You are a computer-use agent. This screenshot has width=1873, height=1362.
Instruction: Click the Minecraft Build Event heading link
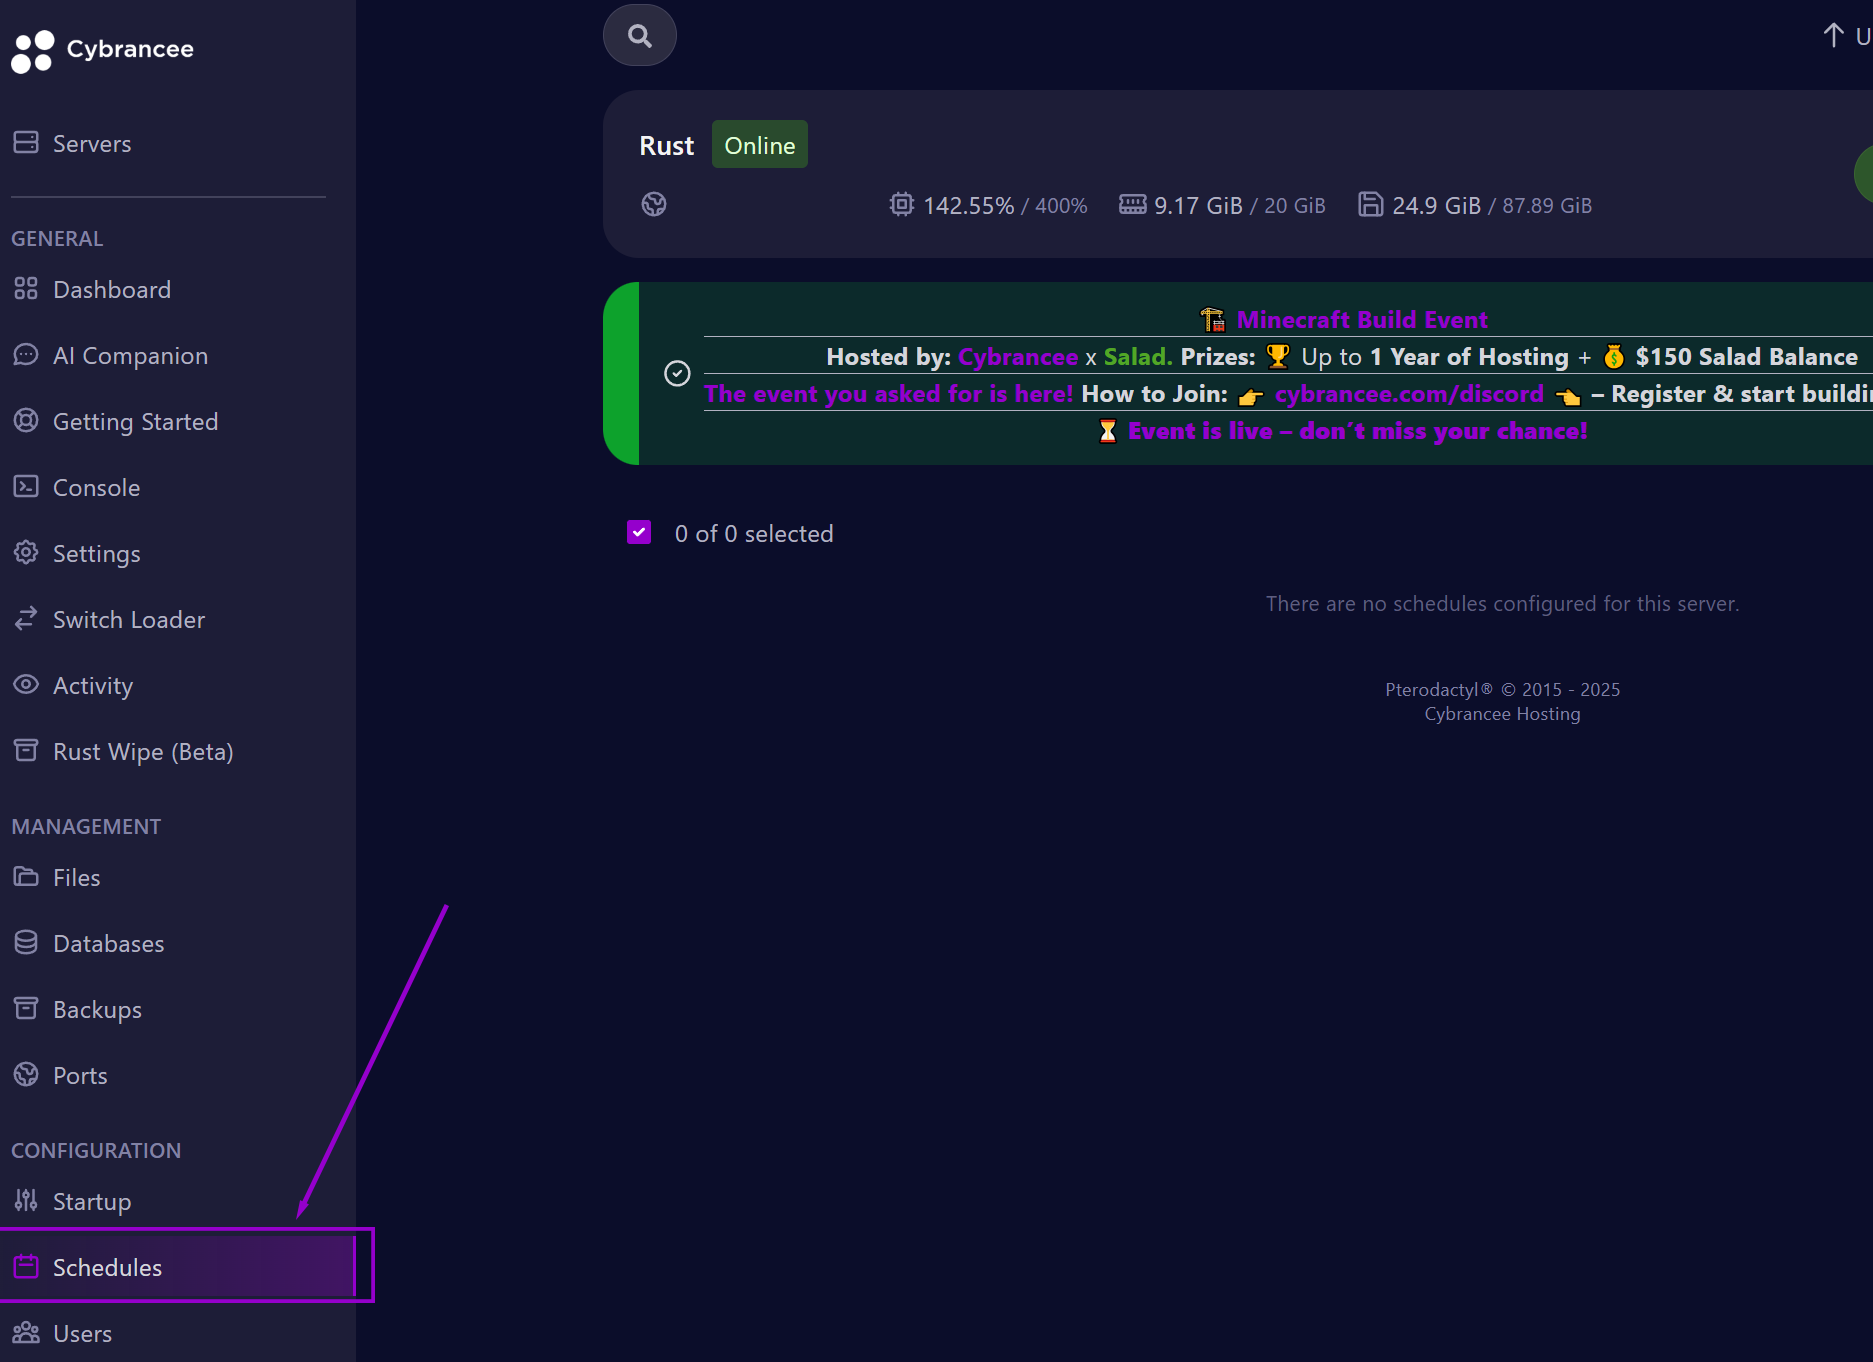click(x=1361, y=320)
